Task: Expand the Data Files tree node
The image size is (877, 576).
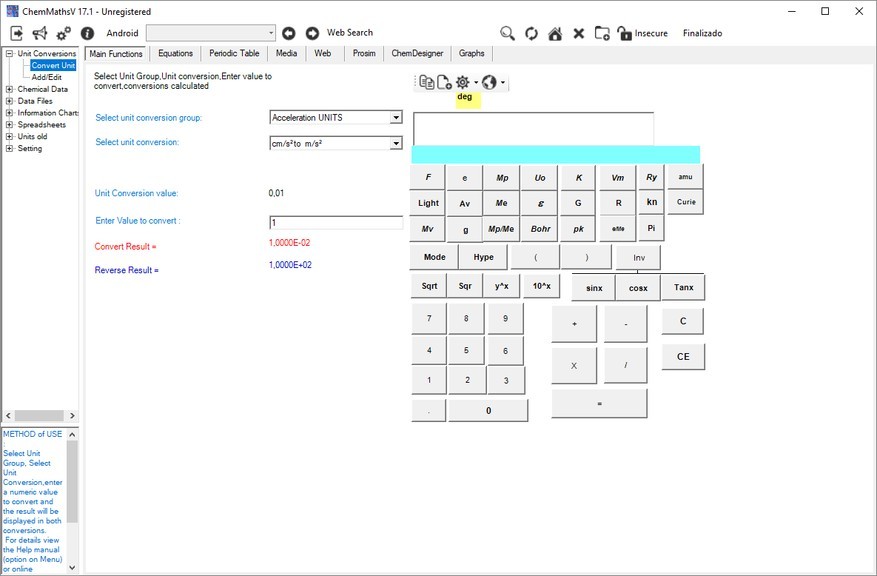Action: click(9, 101)
